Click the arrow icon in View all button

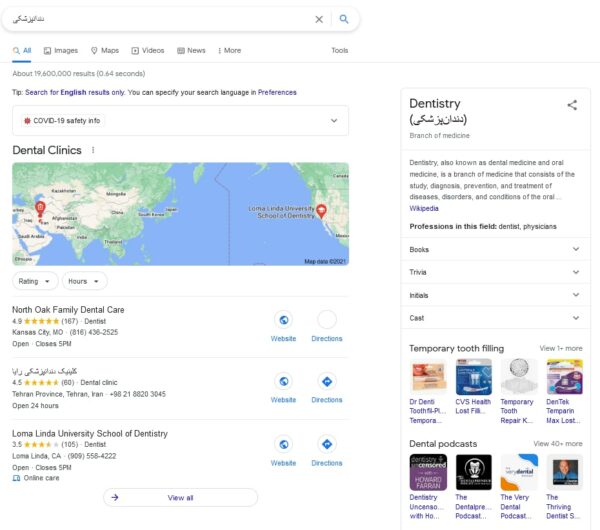pos(115,497)
